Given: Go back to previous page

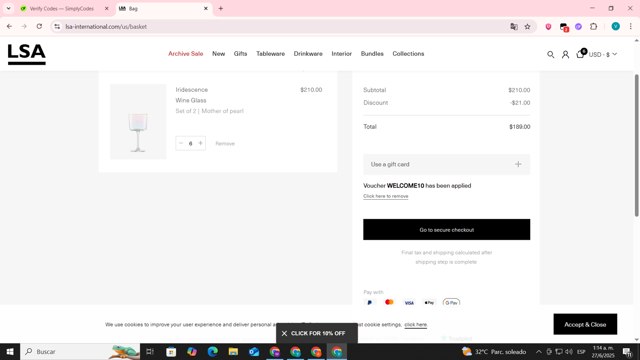Looking at the screenshot, I should [9, 27].
